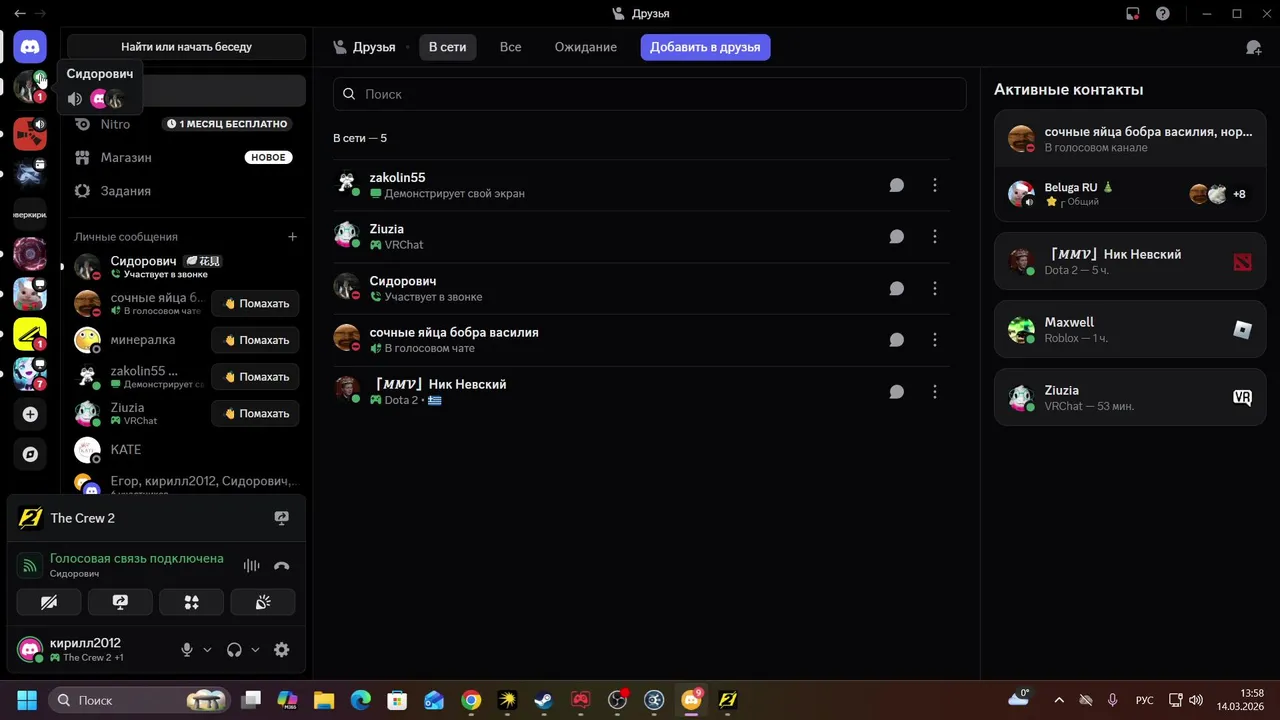
Task: Open volume control in system tray
Action: coord(1196,700)
